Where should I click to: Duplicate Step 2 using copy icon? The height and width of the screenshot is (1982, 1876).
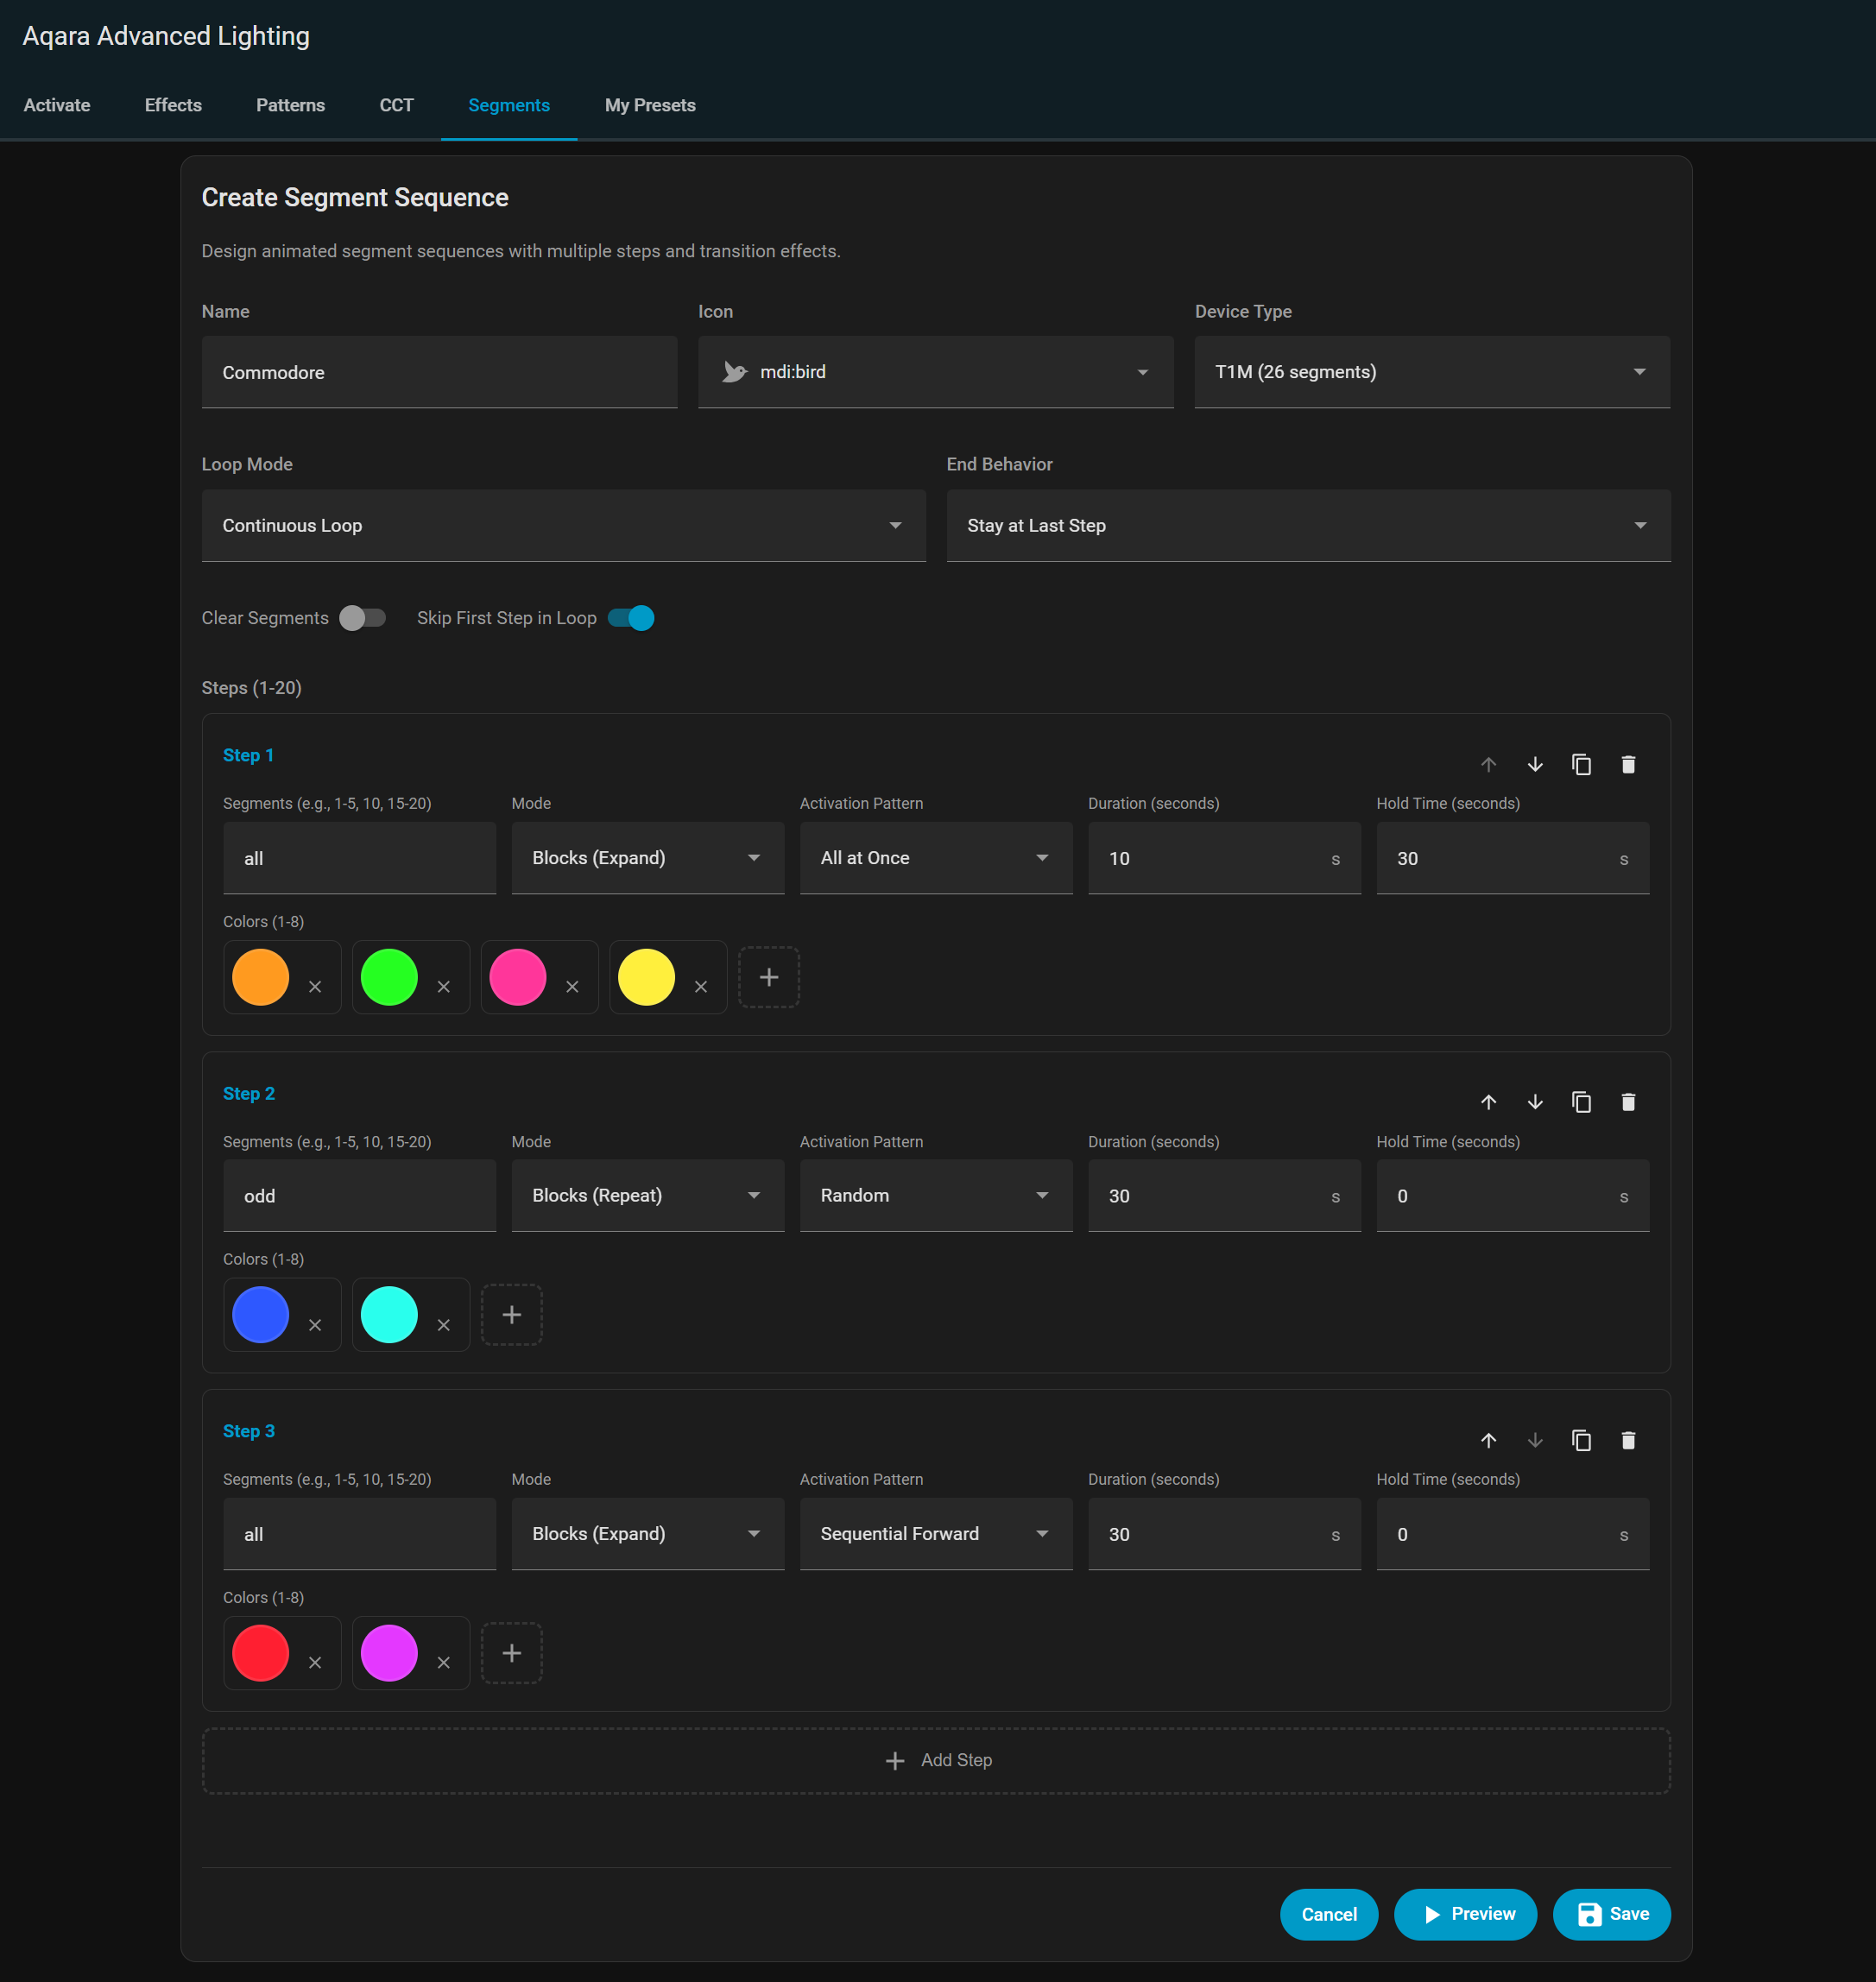click(1581, 1102)
